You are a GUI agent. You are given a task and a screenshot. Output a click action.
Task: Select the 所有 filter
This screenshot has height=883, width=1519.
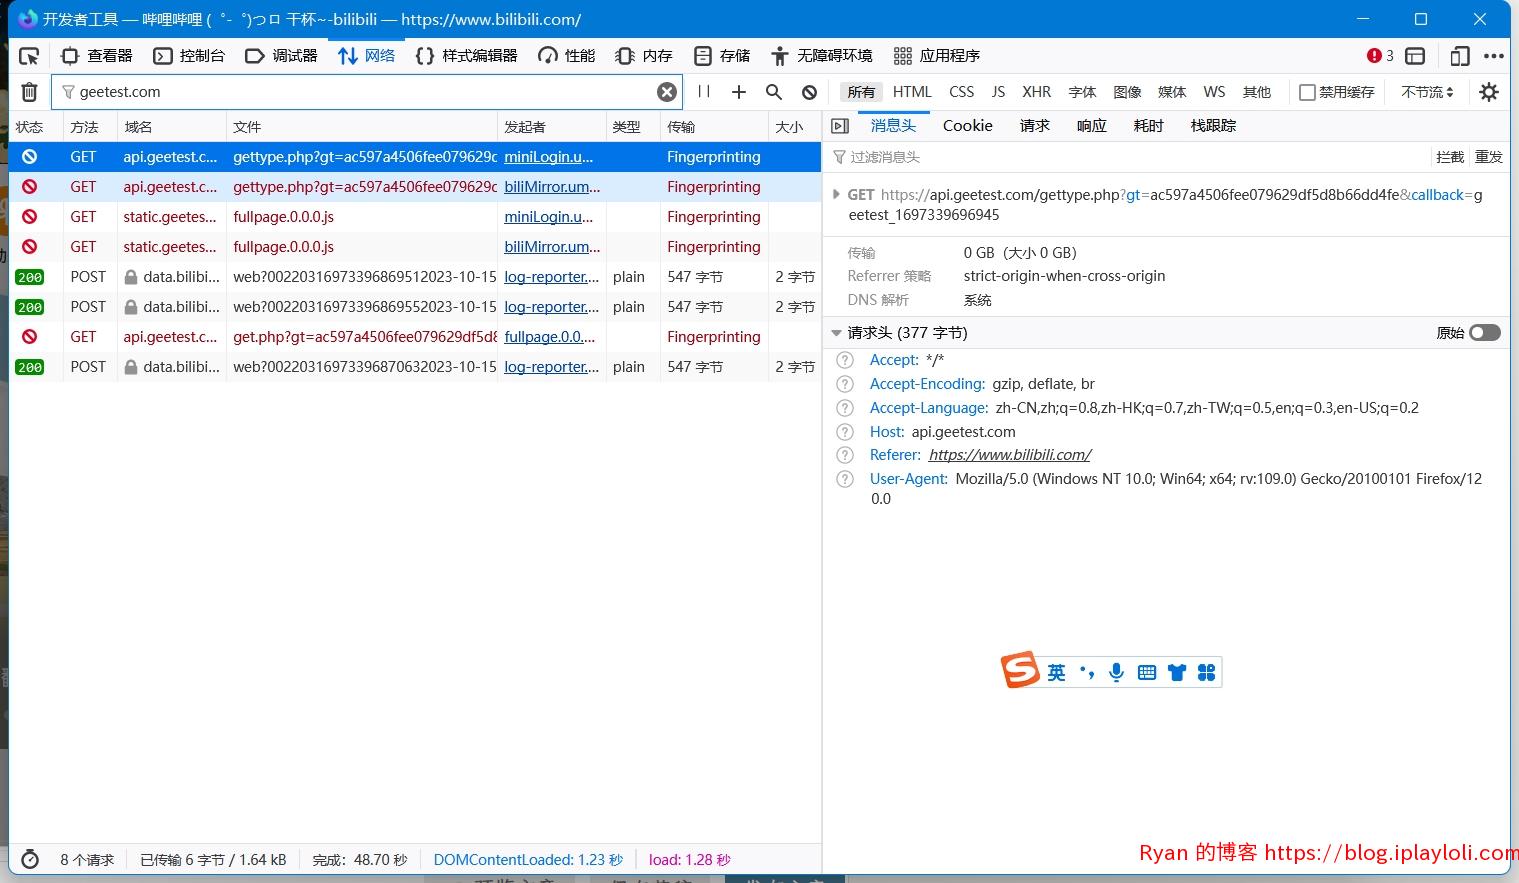tap(861, 92)
